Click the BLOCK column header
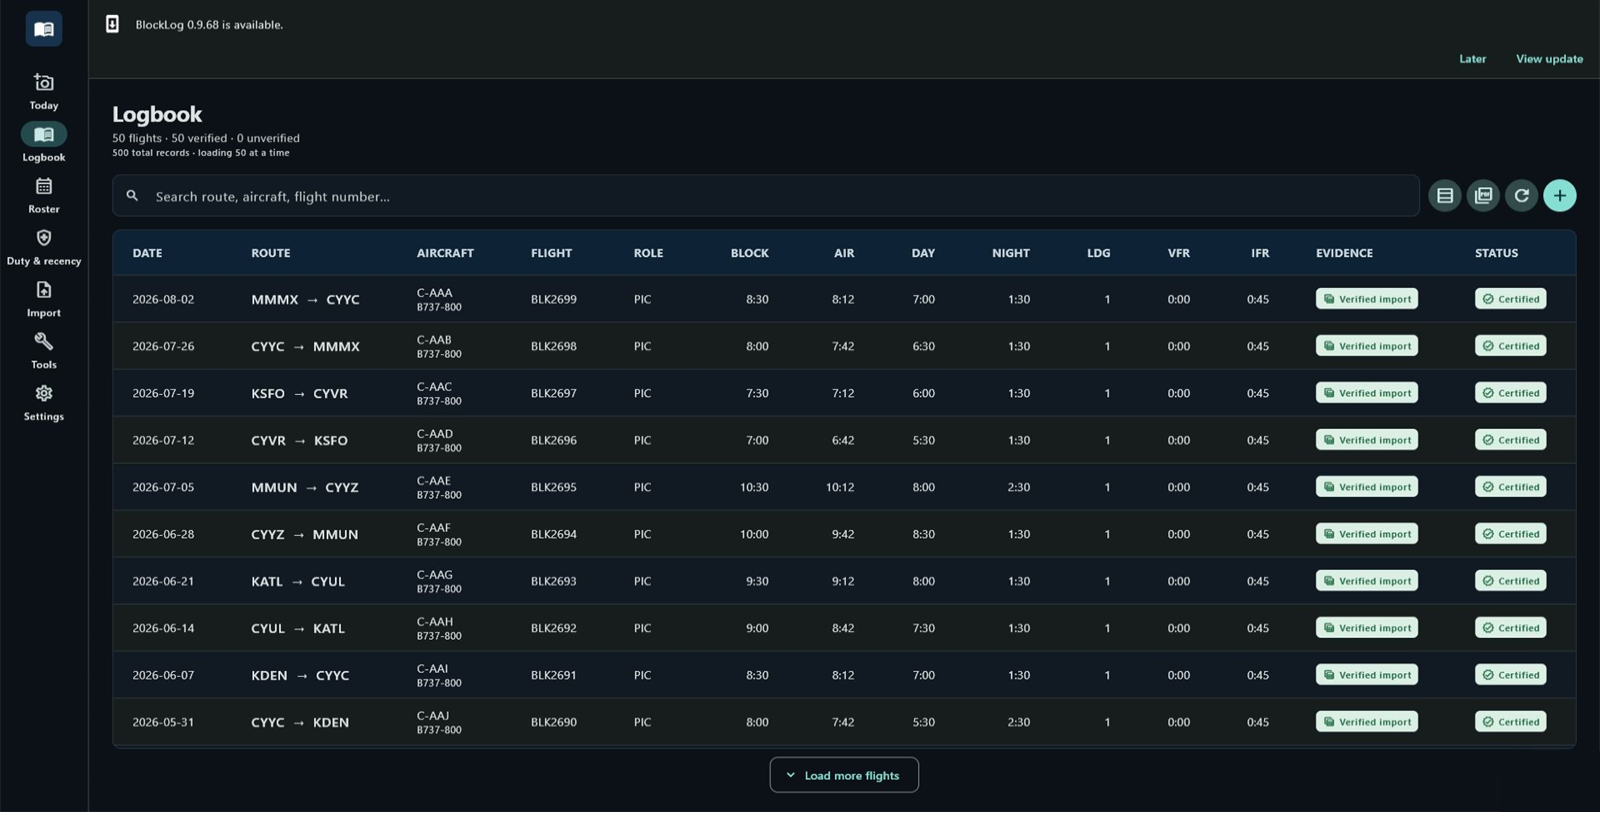The height and width of the screenshot is (836, 1600). (x=750, y=253)
